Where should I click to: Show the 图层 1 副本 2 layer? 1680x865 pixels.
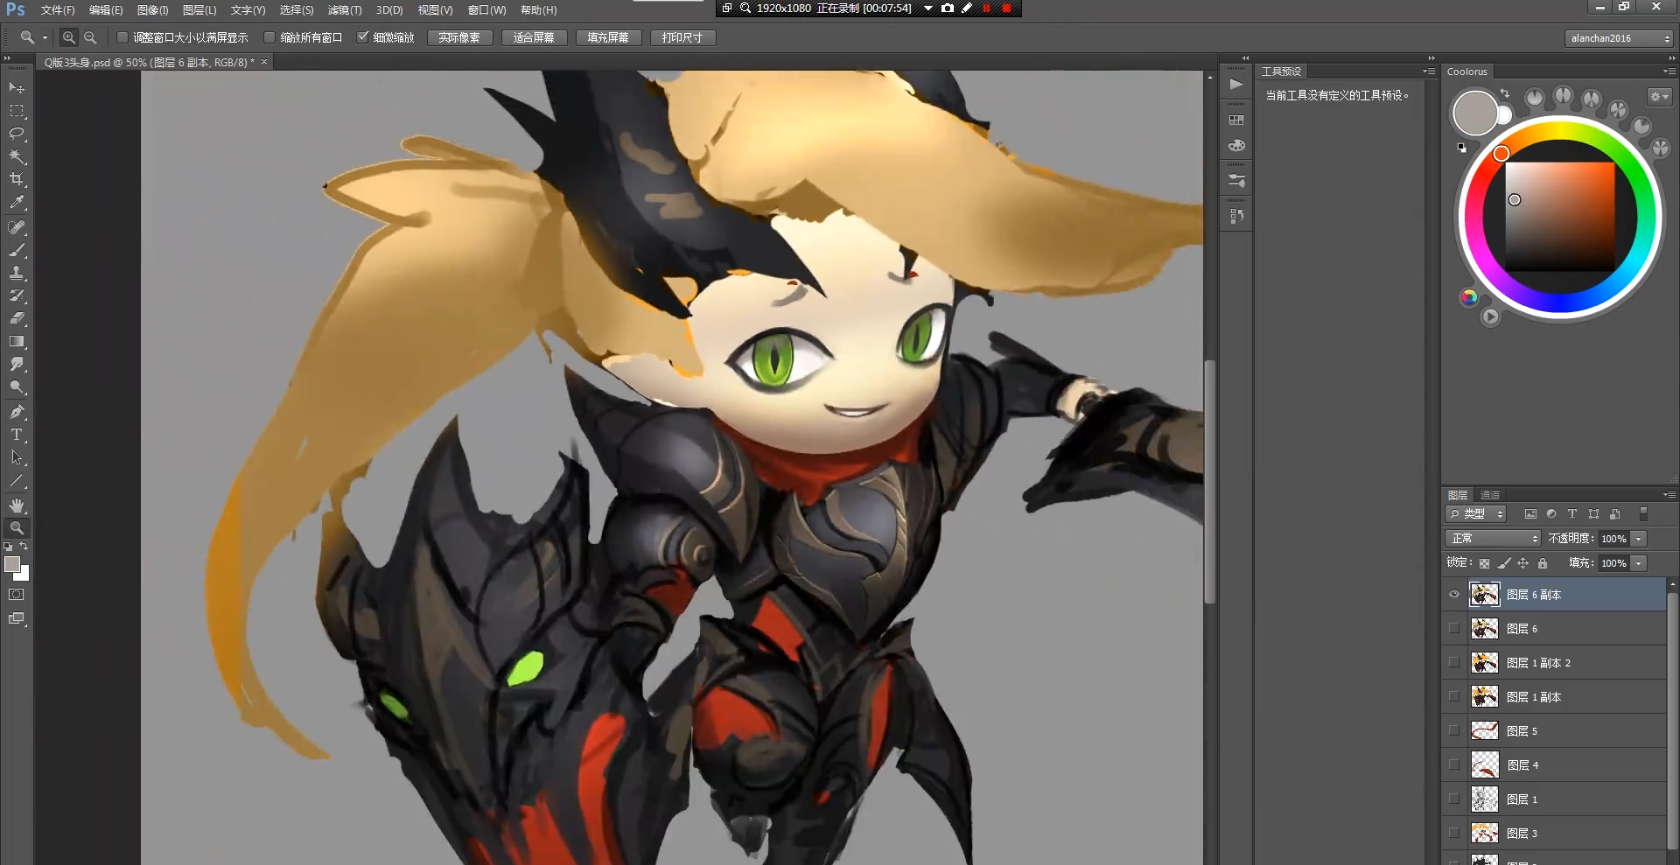click(1454, 663)
